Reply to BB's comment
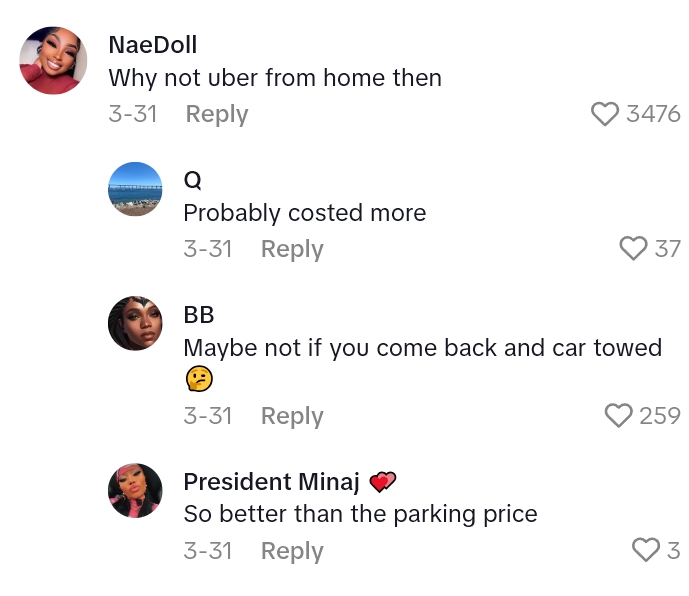 pos(292,416)
